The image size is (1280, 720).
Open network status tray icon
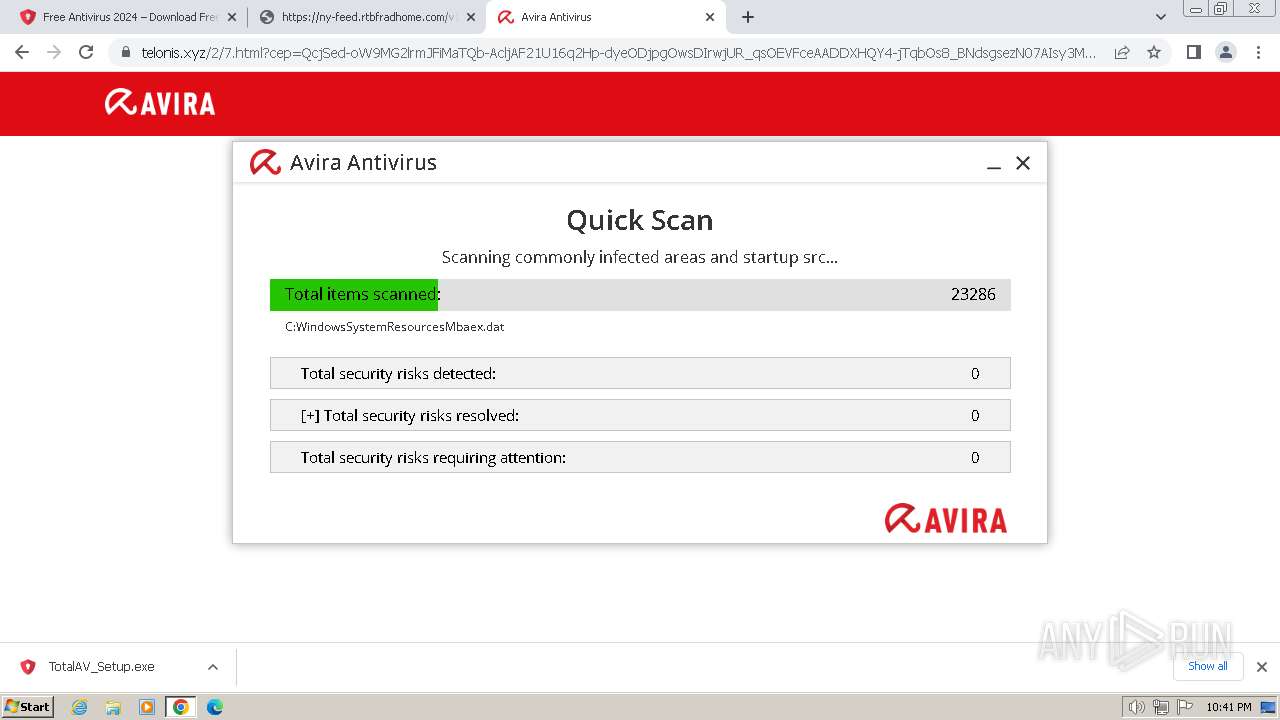[1160, 707]
